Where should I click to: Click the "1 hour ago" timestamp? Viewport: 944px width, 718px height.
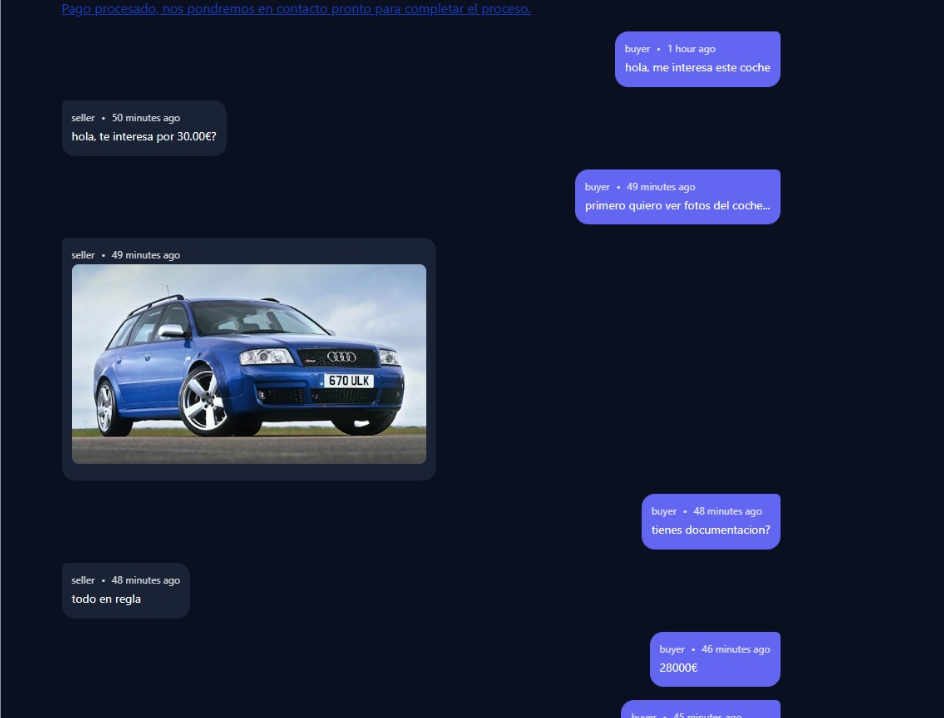691,49
